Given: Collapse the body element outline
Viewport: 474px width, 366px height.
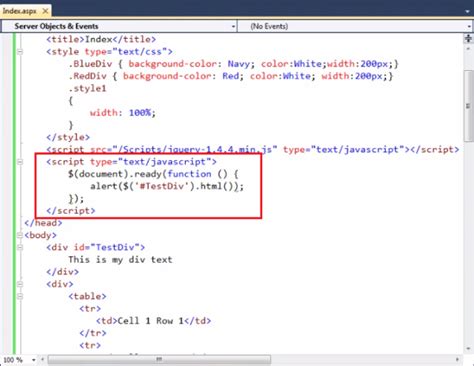Looking at the screenshot, I should 20,235.
